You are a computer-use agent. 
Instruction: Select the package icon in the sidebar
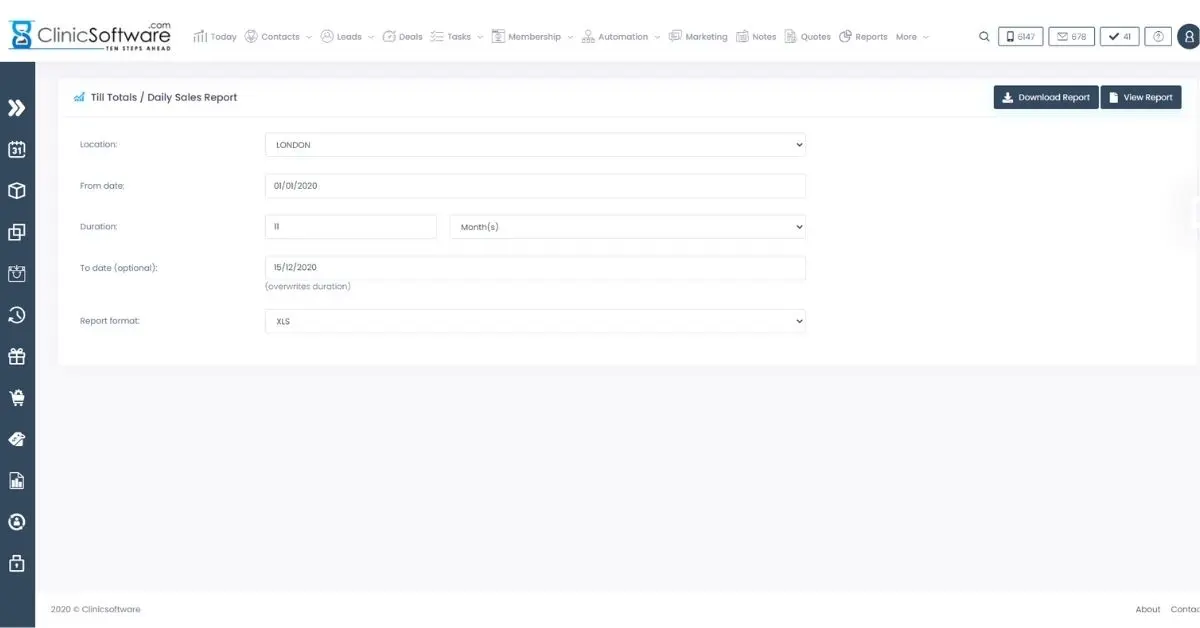pos(16,190)
